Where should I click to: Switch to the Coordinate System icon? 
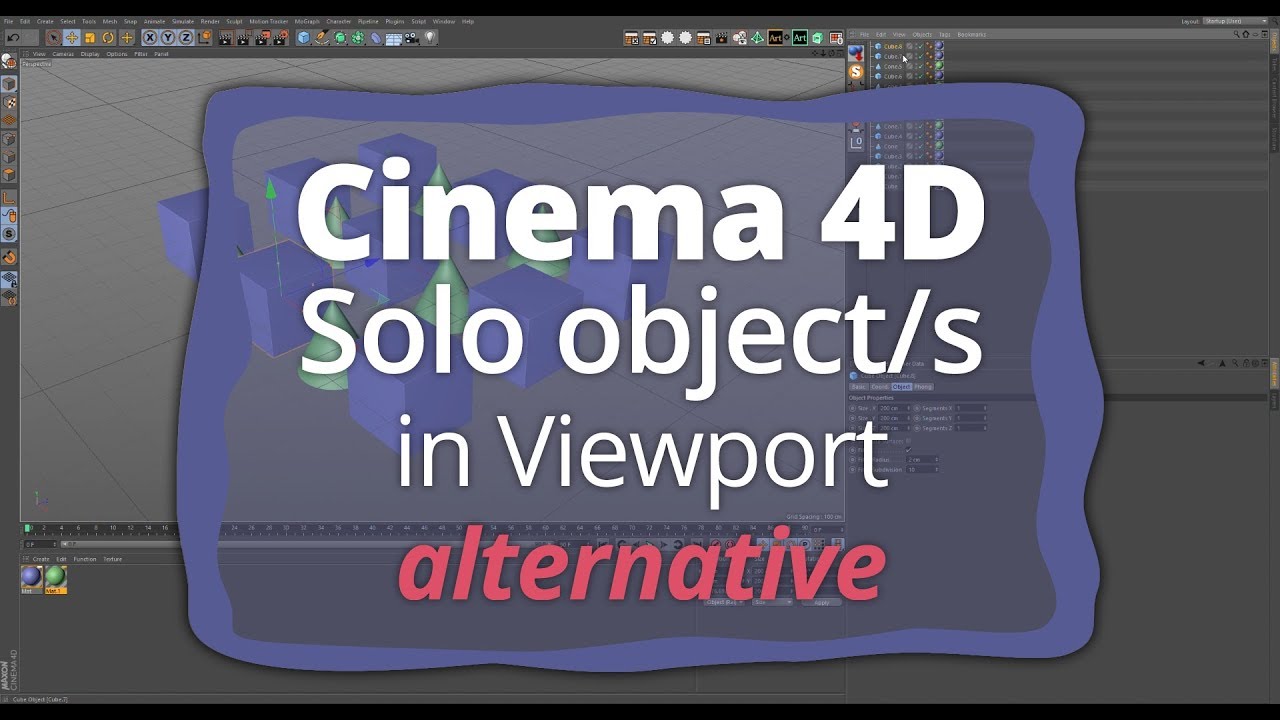point(204,37)
